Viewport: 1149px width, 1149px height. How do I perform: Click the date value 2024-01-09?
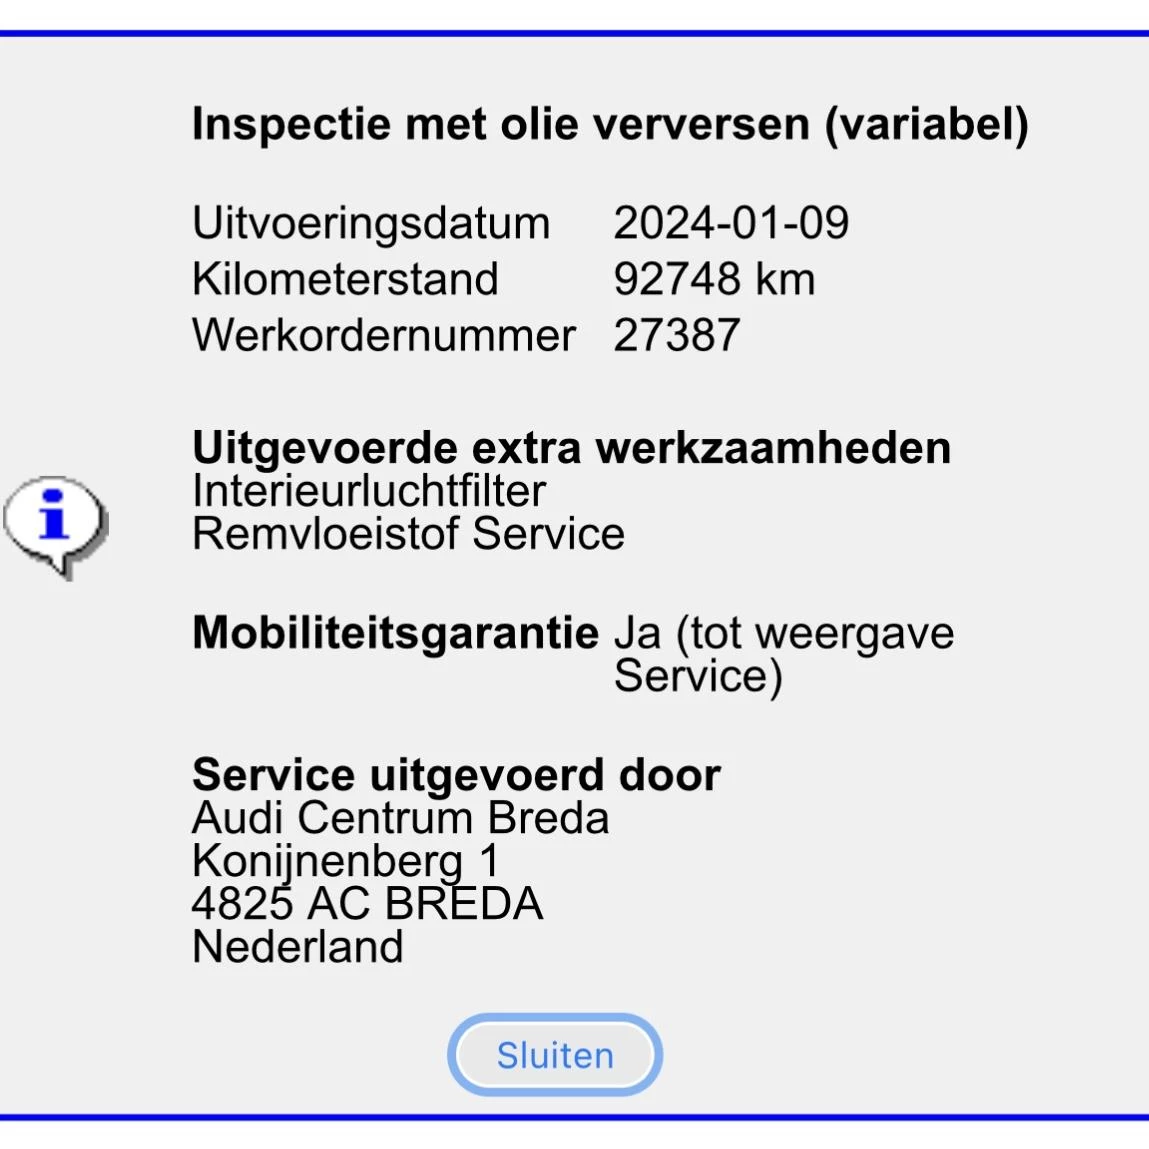point(731,223)
